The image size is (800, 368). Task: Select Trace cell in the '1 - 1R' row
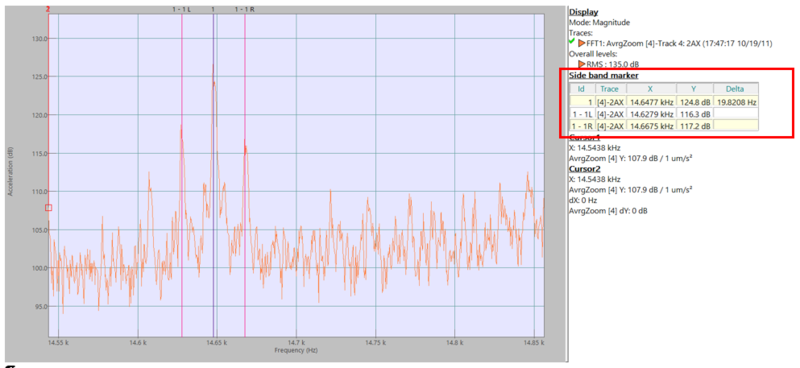[610, 126]
